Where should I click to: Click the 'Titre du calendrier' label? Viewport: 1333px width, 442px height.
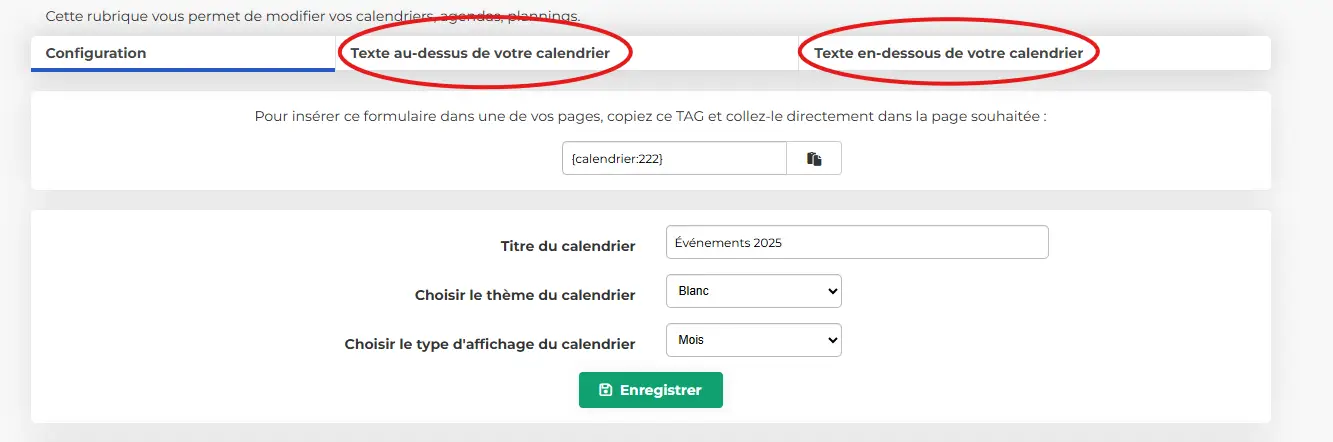point(568,246)
